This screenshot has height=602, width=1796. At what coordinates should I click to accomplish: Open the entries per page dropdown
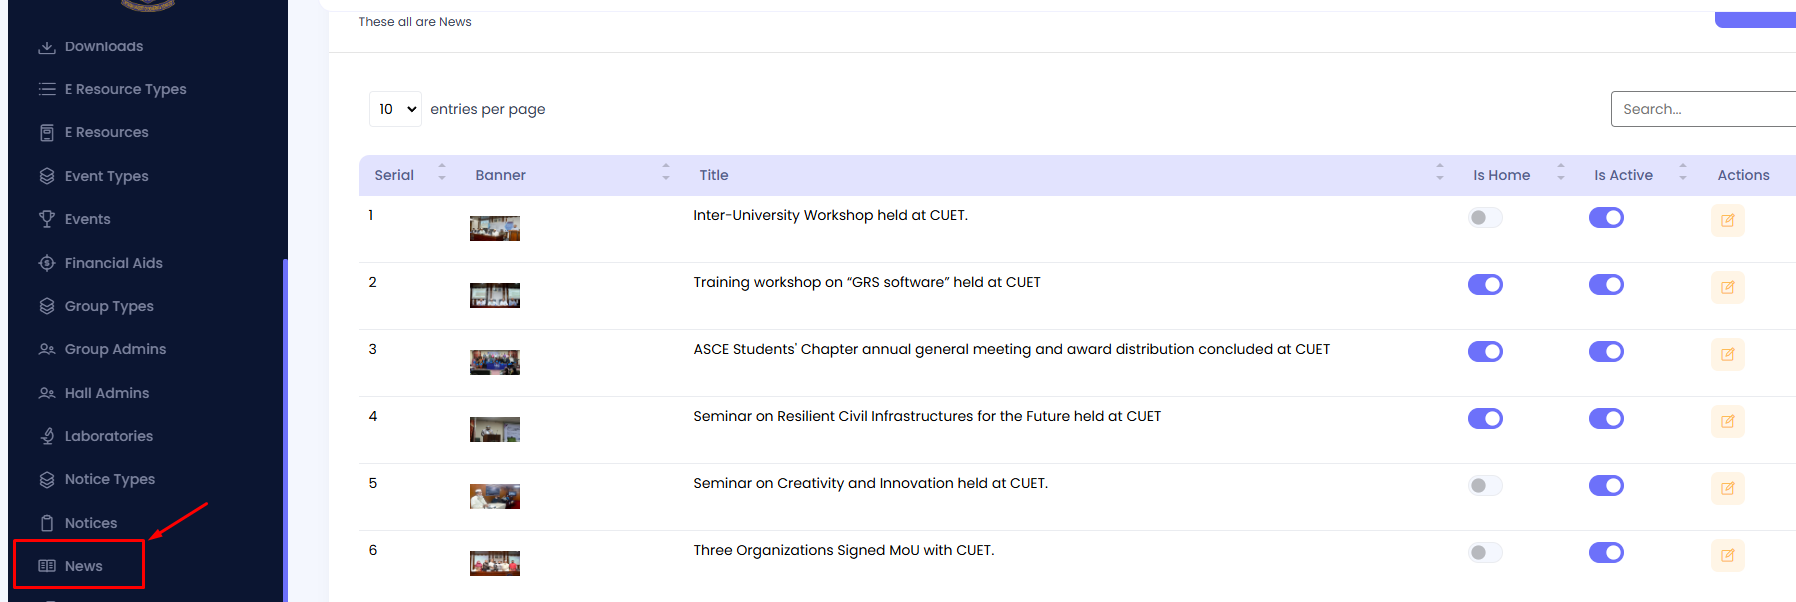pyautogui.click(x=395, y=109)
